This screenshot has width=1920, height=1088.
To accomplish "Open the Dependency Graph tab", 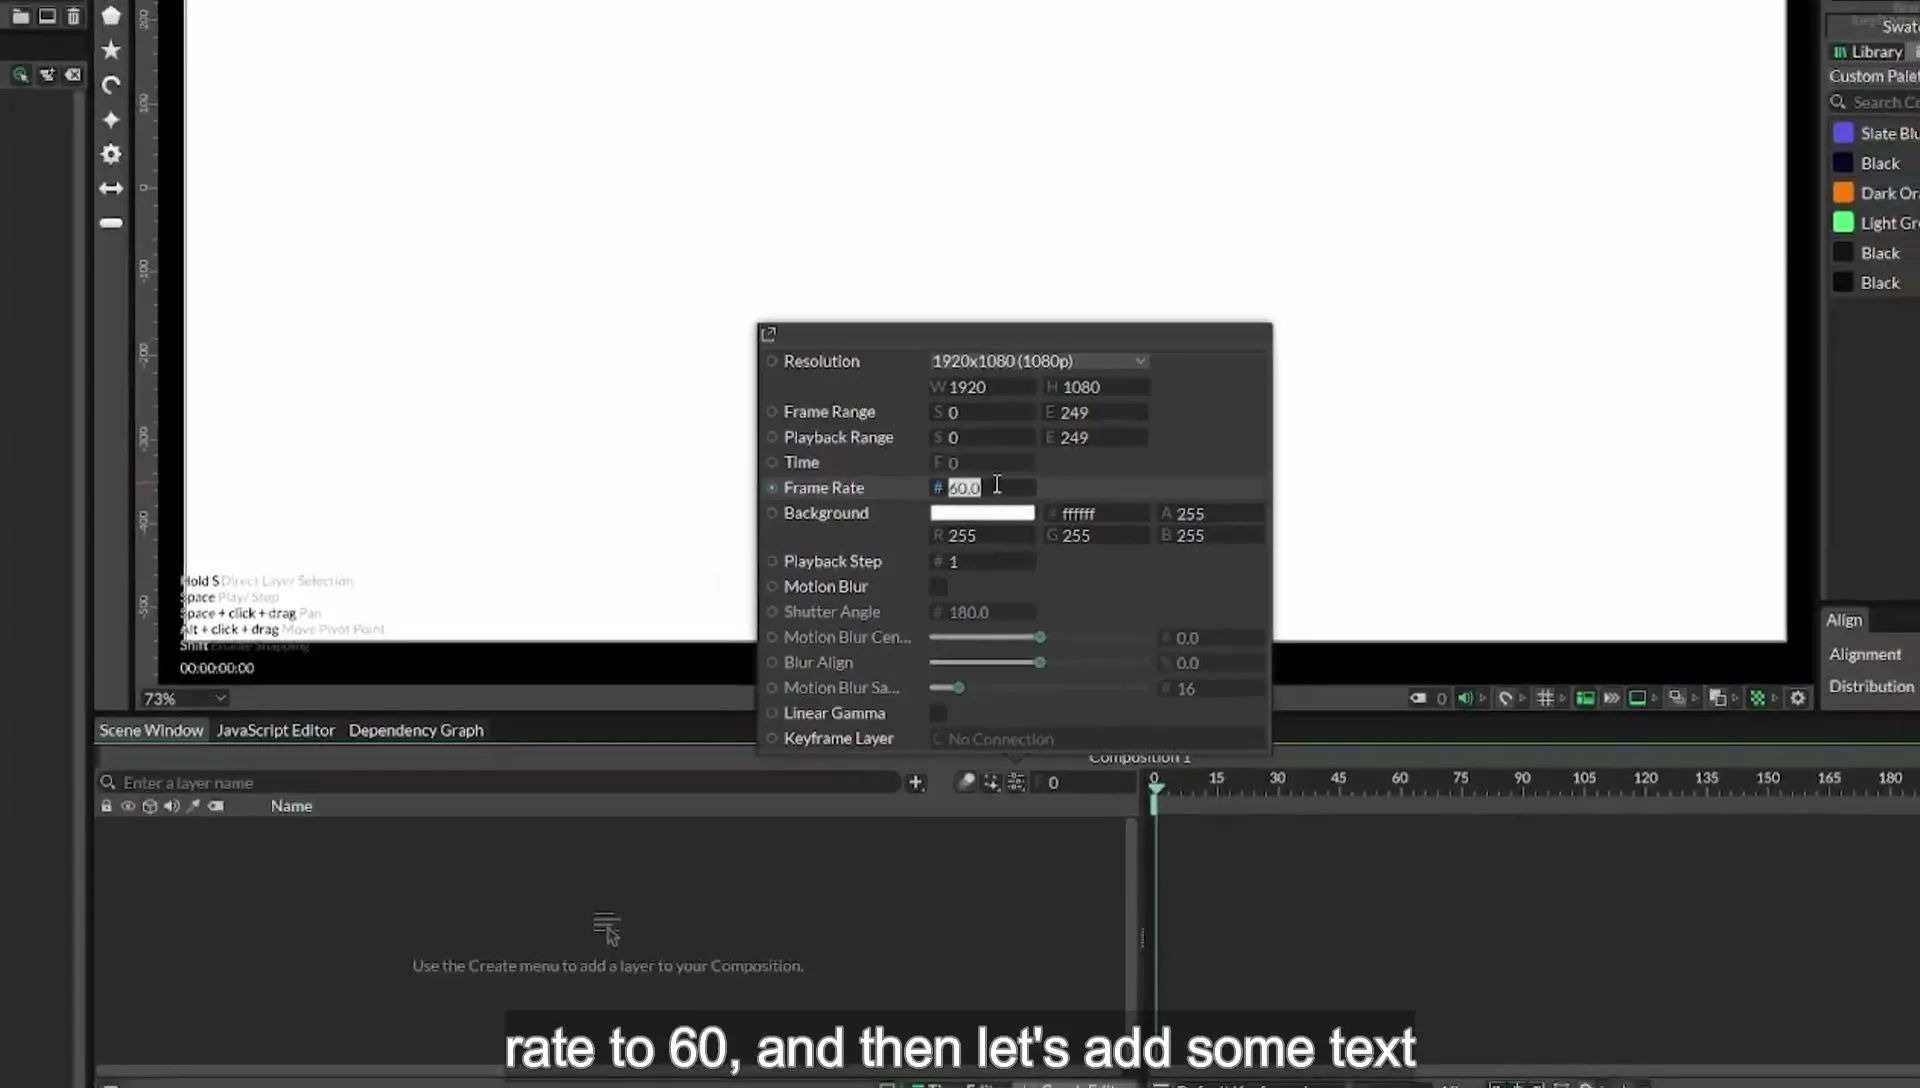I will [416, 731].
